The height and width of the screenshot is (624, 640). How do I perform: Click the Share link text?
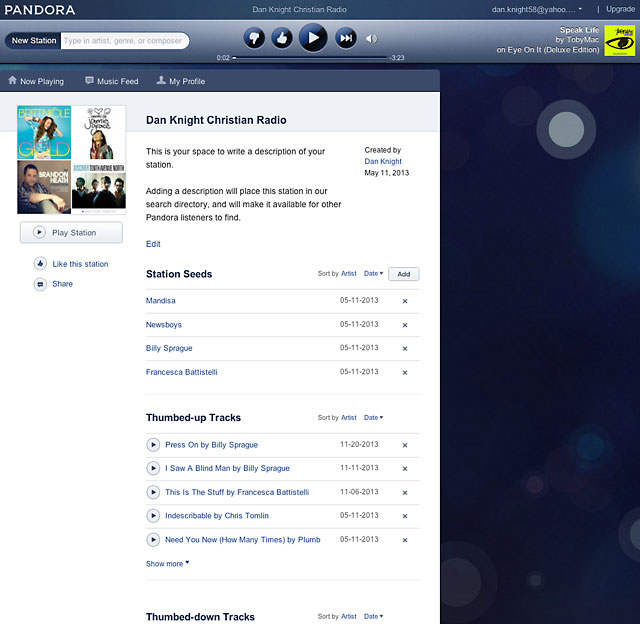(62, 284)
